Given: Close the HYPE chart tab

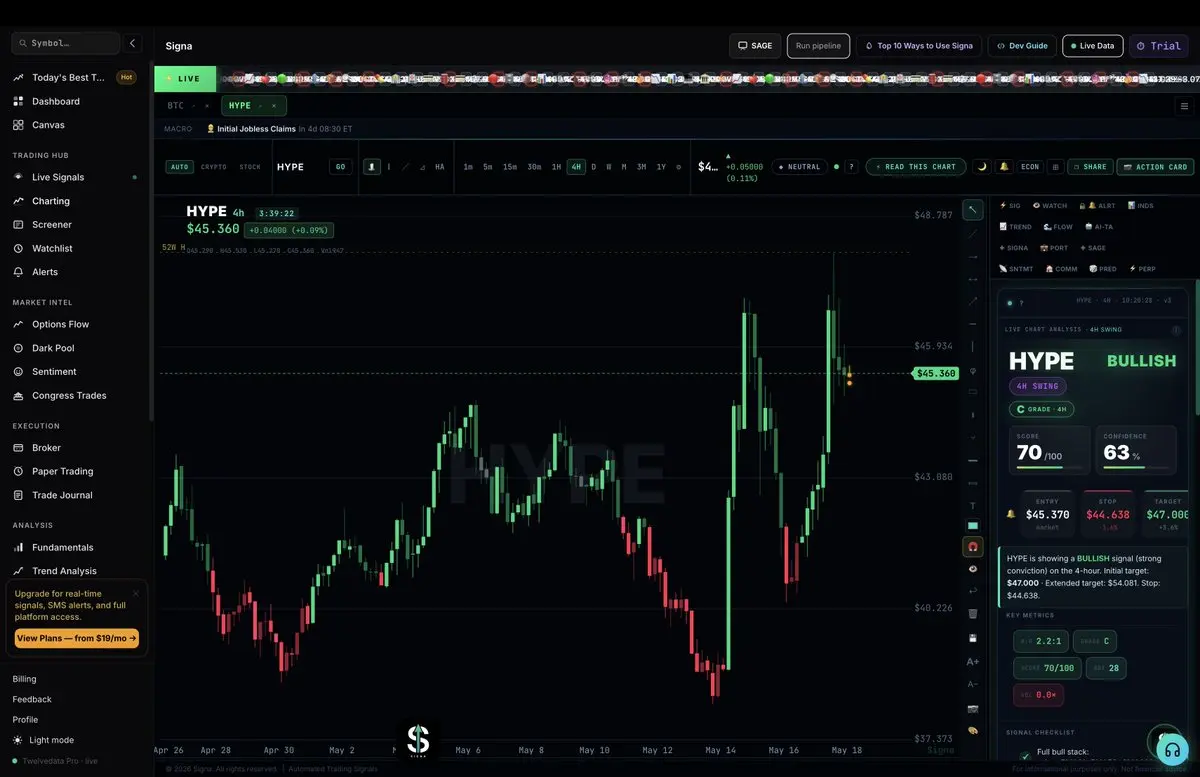Looking at the screenshot, I should [x=274, y=106].
